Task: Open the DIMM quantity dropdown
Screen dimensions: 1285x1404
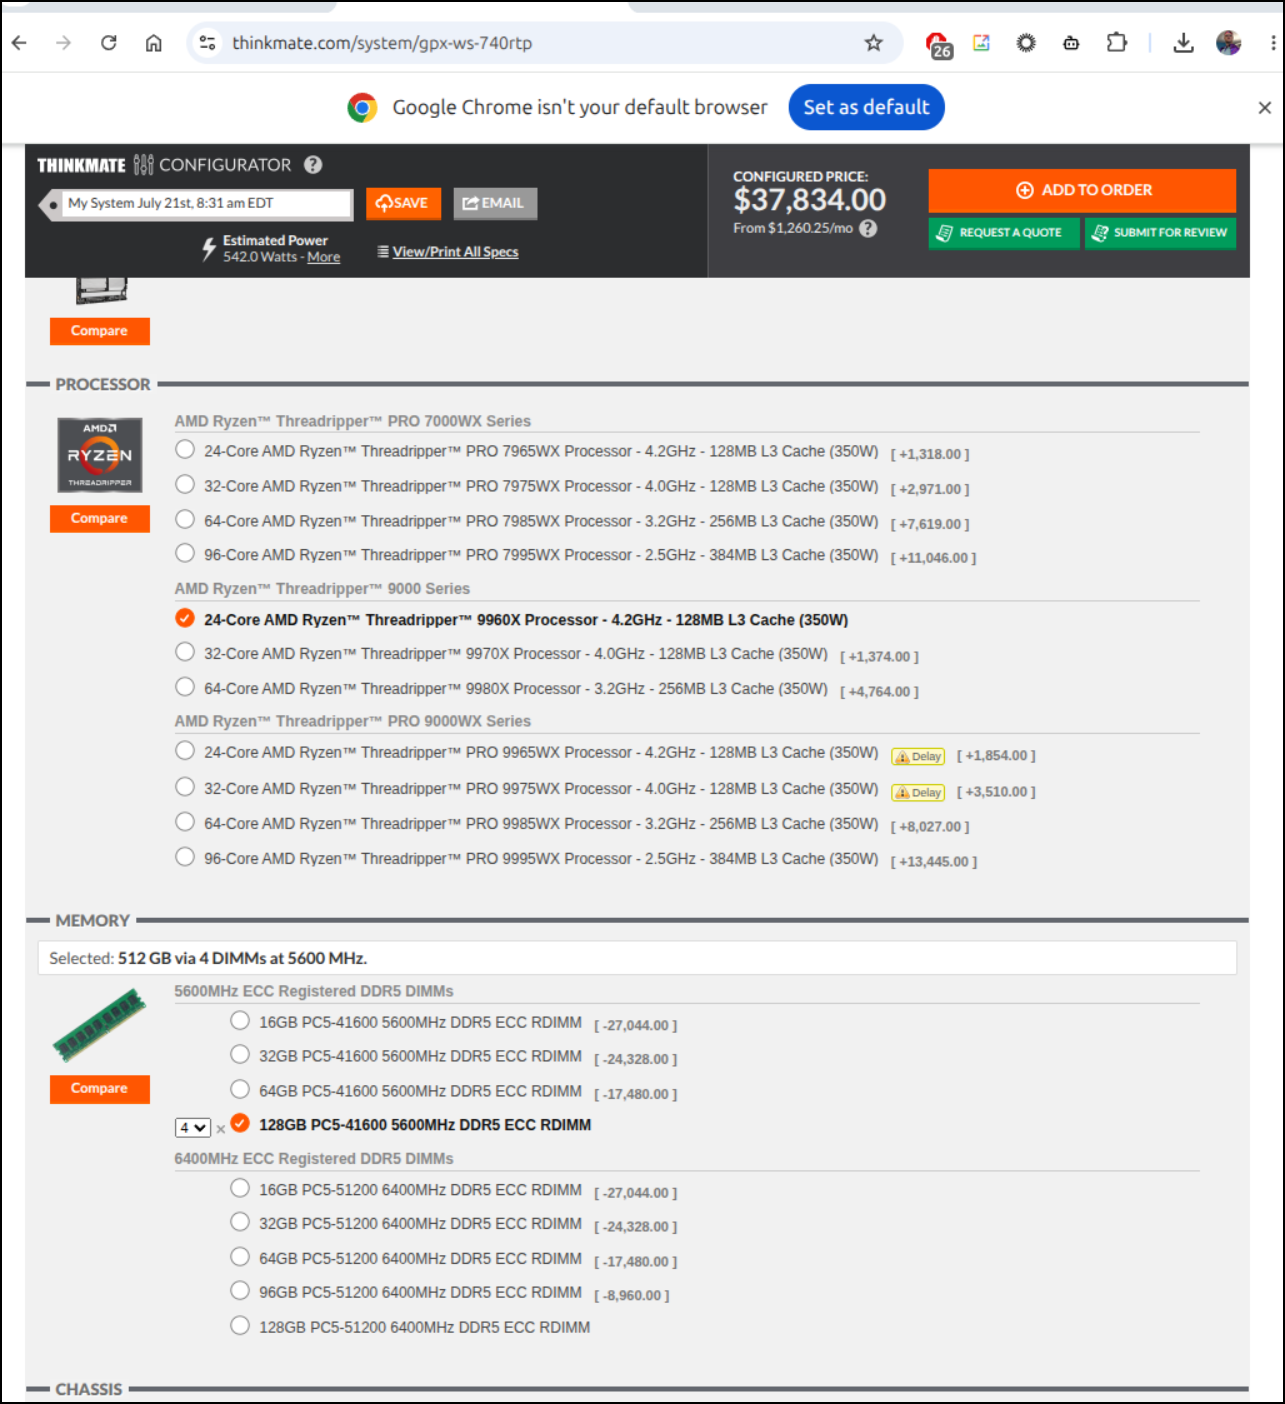Action: (x=193, y=1128)
